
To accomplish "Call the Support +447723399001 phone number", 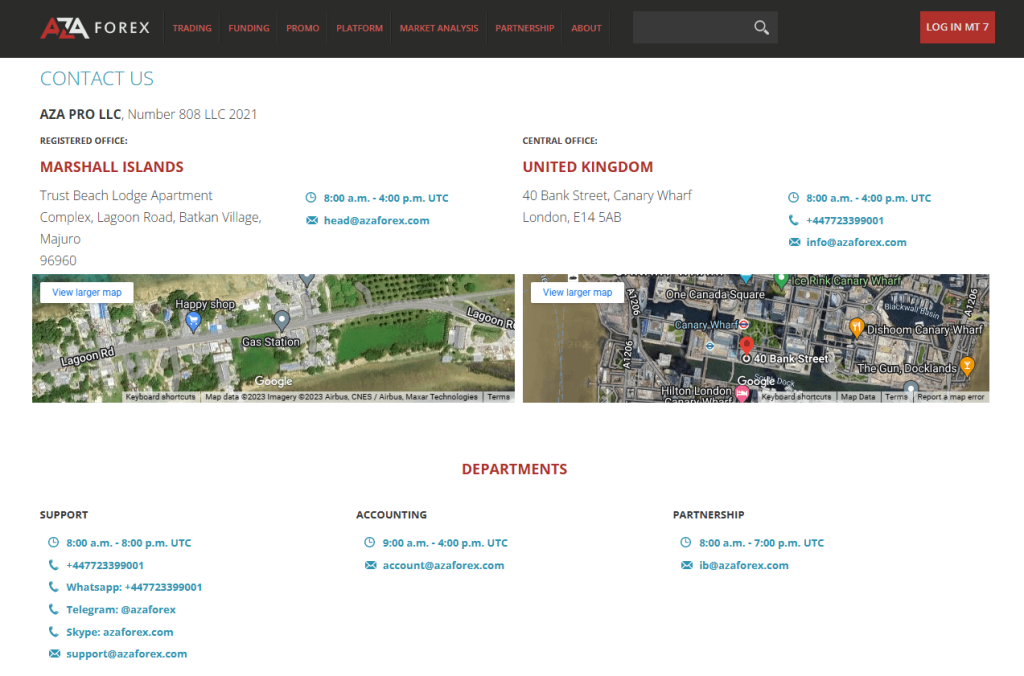I will 104,565.
